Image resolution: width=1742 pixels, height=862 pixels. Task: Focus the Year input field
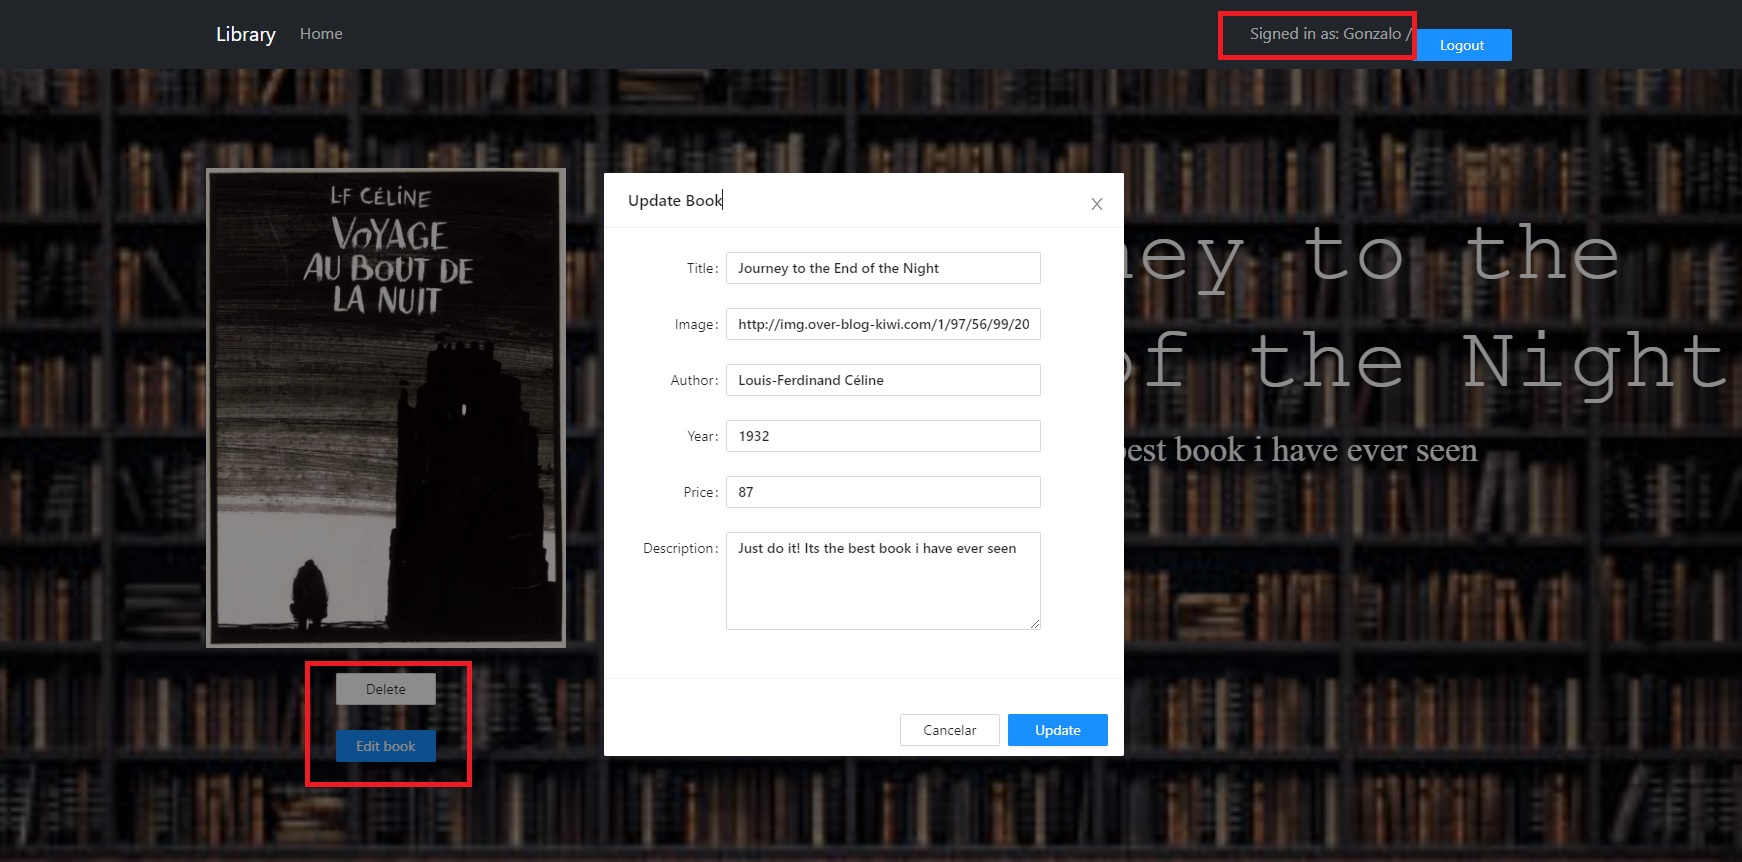coord(883,436)
